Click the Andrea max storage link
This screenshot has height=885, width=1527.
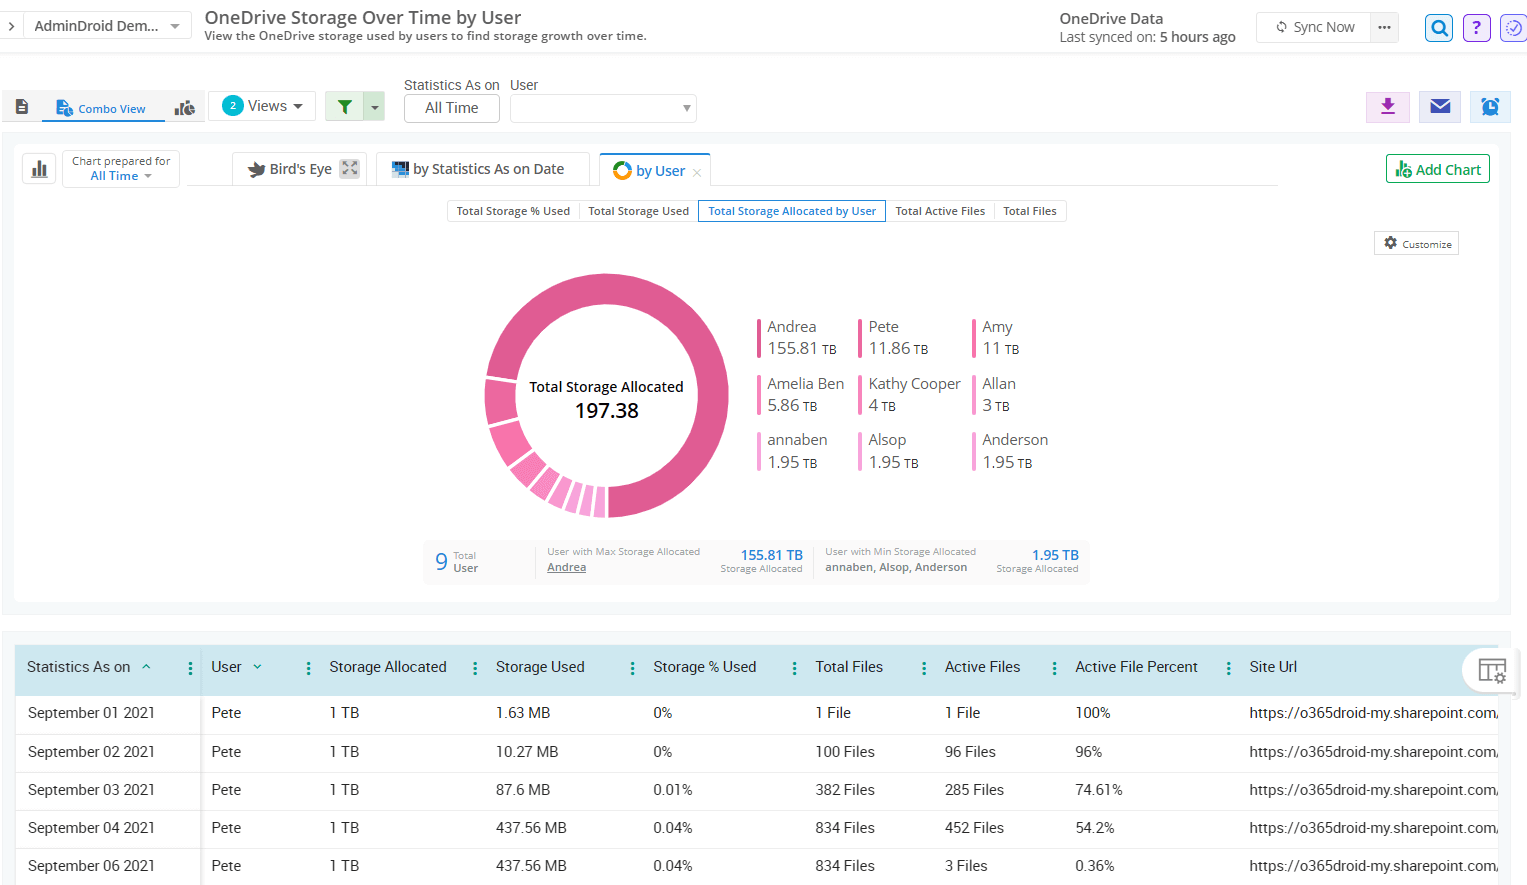click(566, 566)
